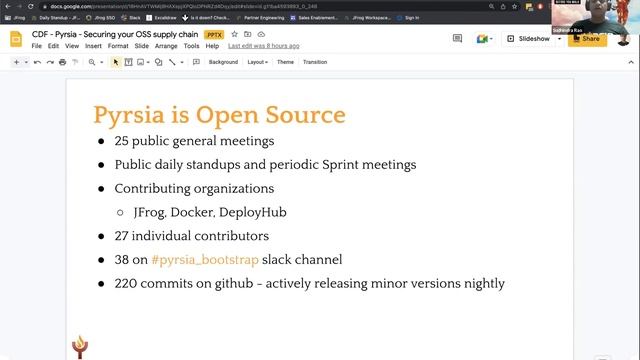Click the presentation title field
Viewport: 640px width, 360px height.
[x=115, y=34]
